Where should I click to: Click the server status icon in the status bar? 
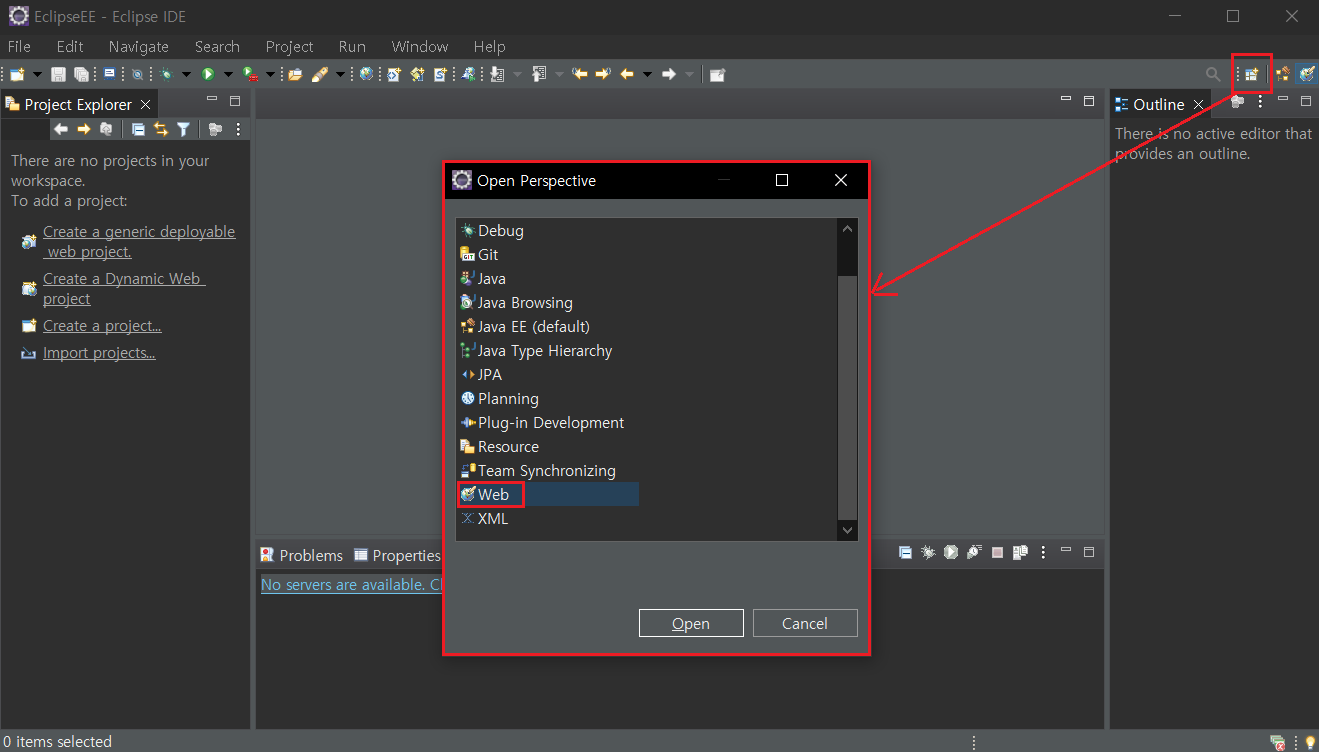pyautogui.click(x=1278, y=742)
